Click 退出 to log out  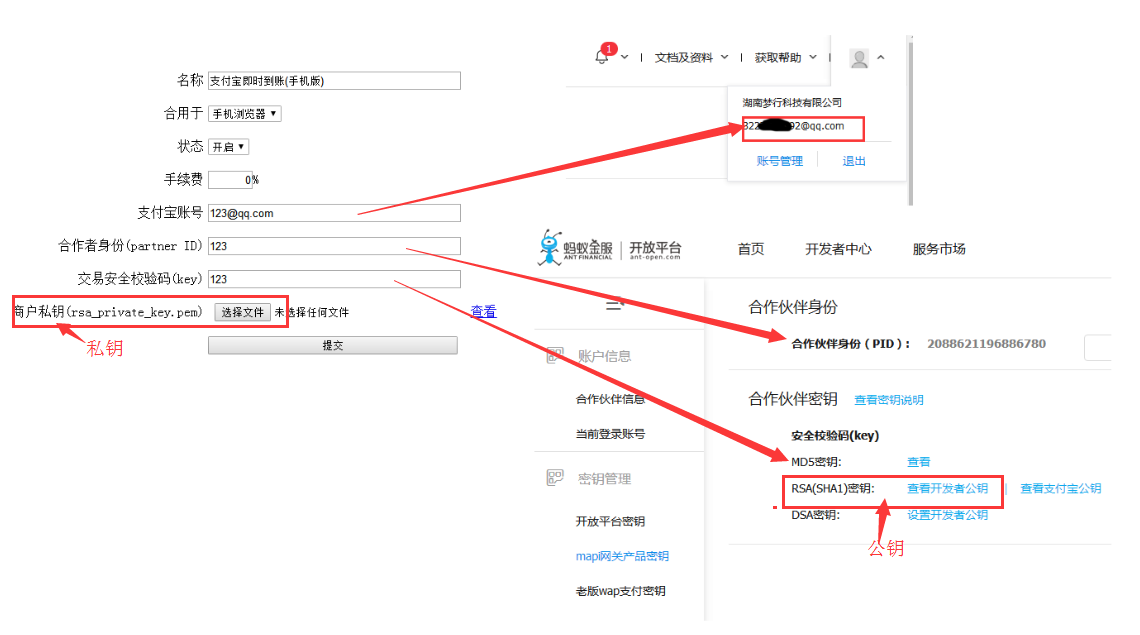854,161
